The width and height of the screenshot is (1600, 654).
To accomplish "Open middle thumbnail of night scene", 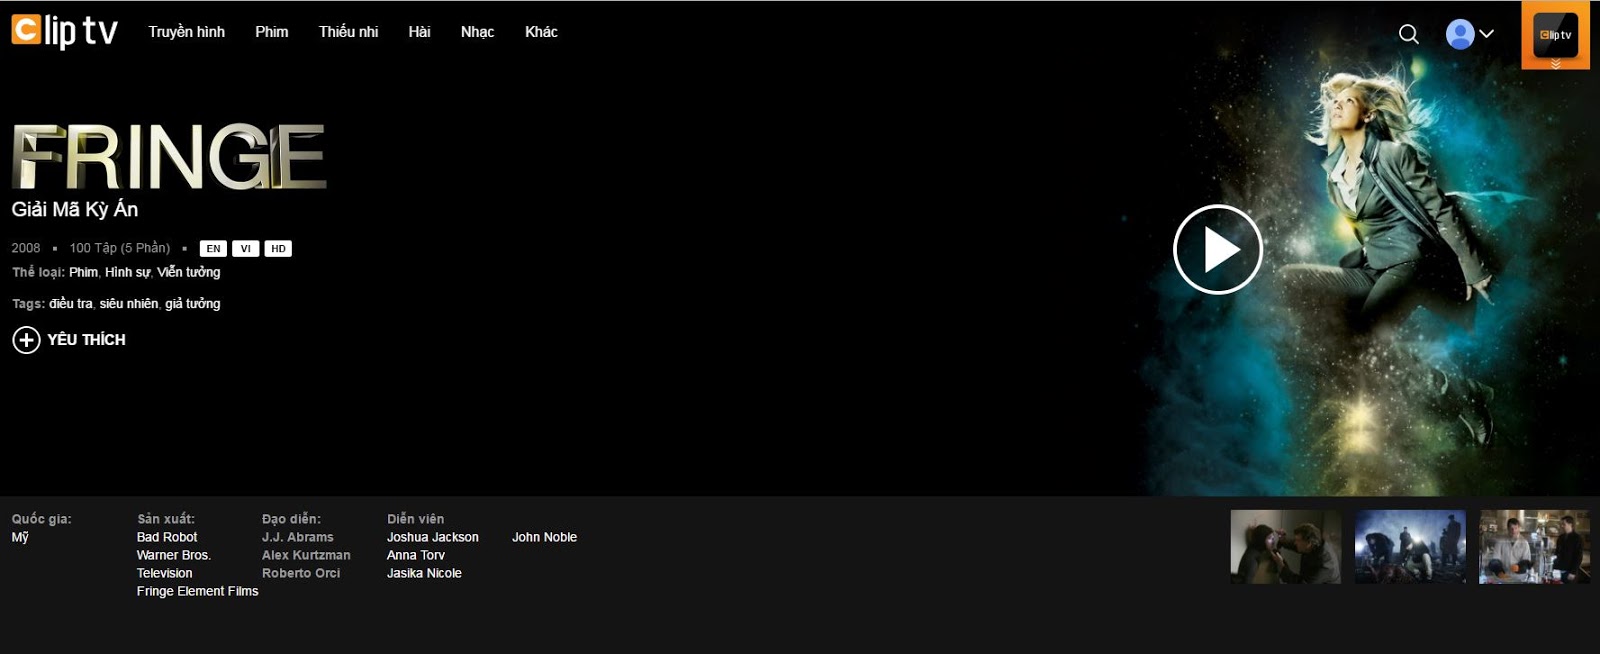I will point(1410,547).
